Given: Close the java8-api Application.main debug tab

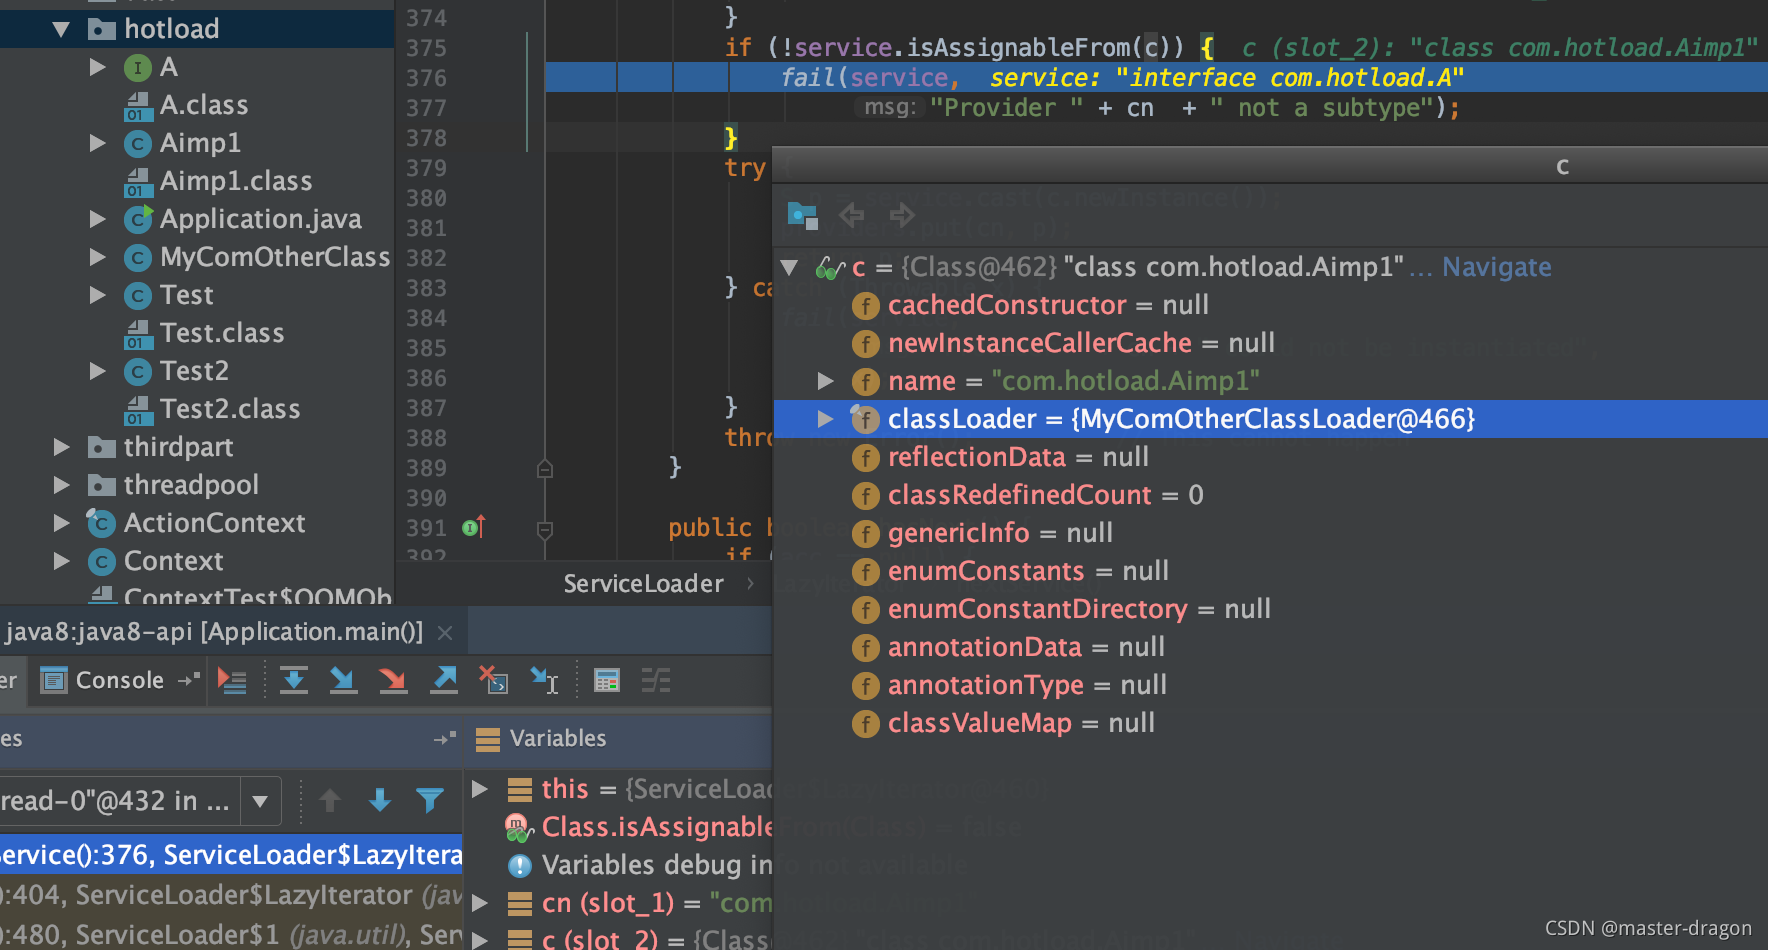Looking at the screenshot, I should point(446,633).
